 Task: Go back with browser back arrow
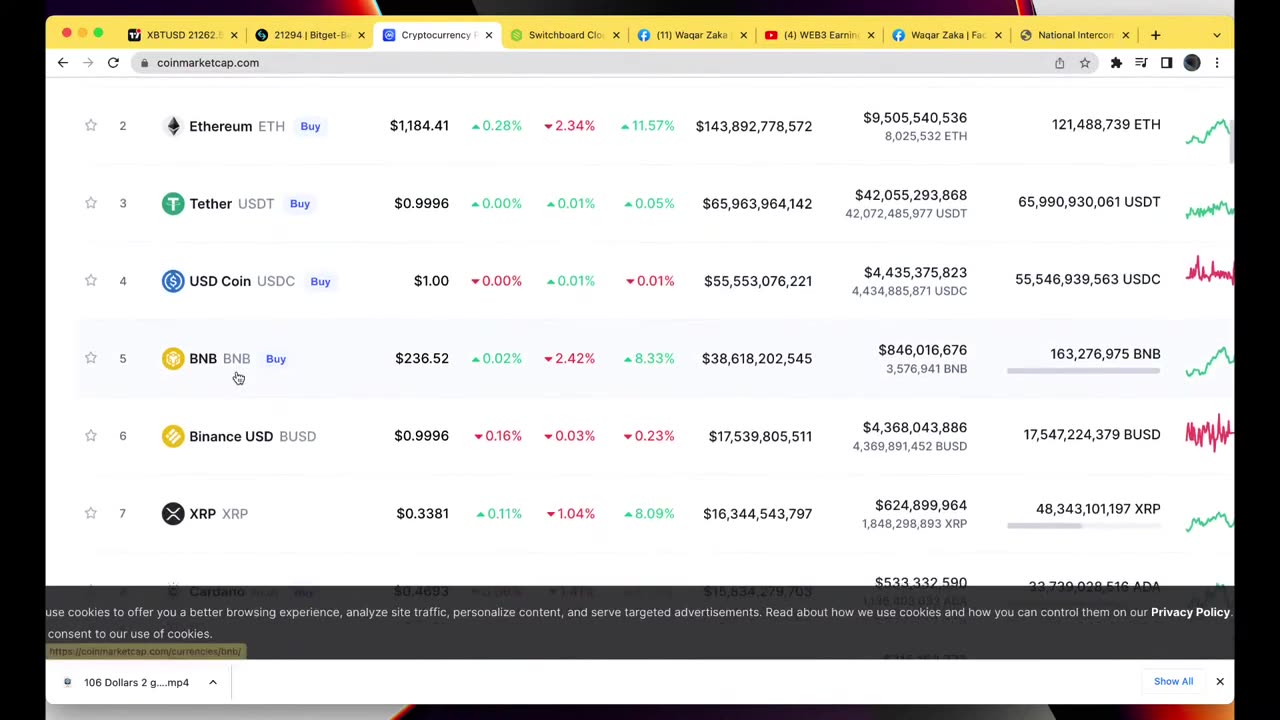coord(62,62)
